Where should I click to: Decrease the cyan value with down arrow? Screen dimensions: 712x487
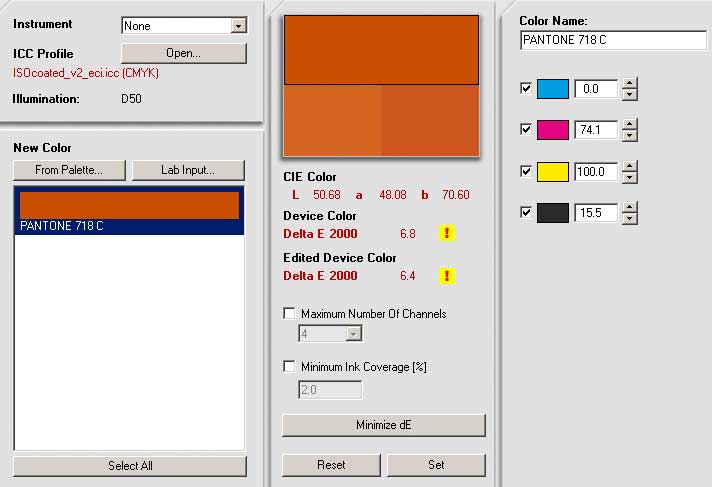(x=629, y=94)
